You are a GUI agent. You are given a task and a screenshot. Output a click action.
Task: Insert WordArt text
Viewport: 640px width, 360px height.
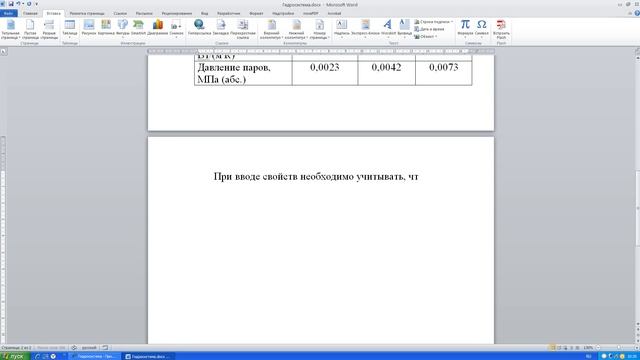tap(388, 28)
